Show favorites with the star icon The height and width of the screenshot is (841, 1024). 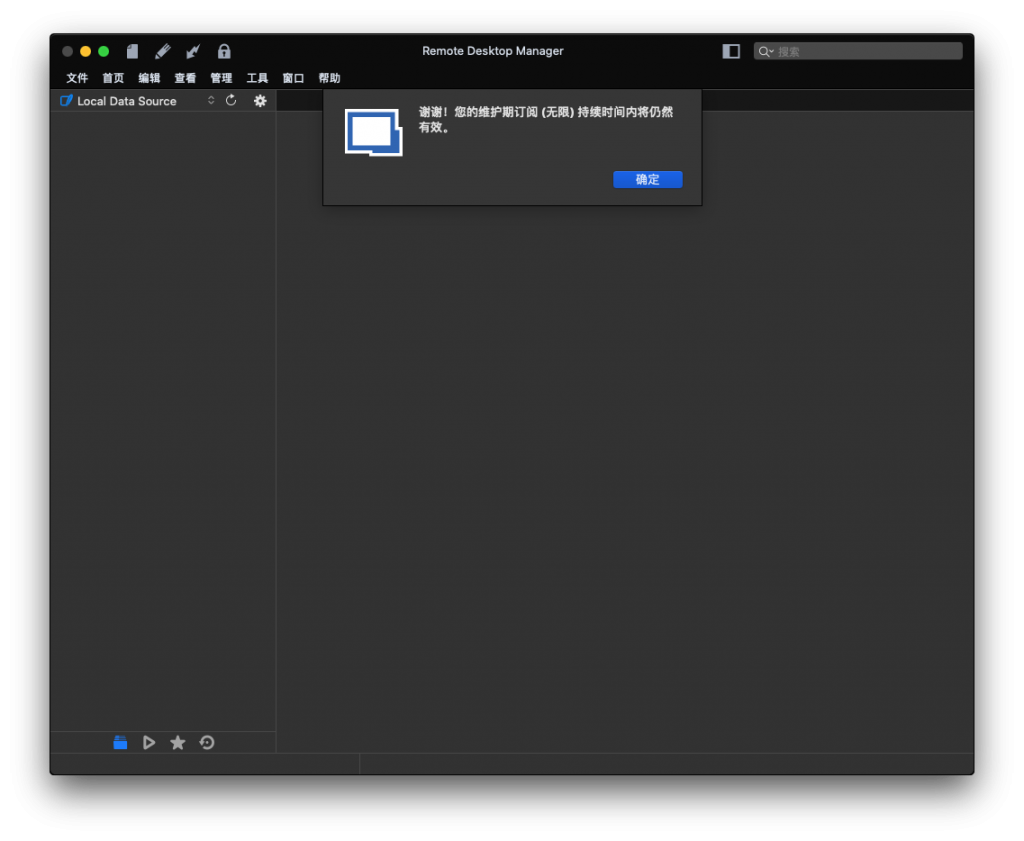click(178, 742)
